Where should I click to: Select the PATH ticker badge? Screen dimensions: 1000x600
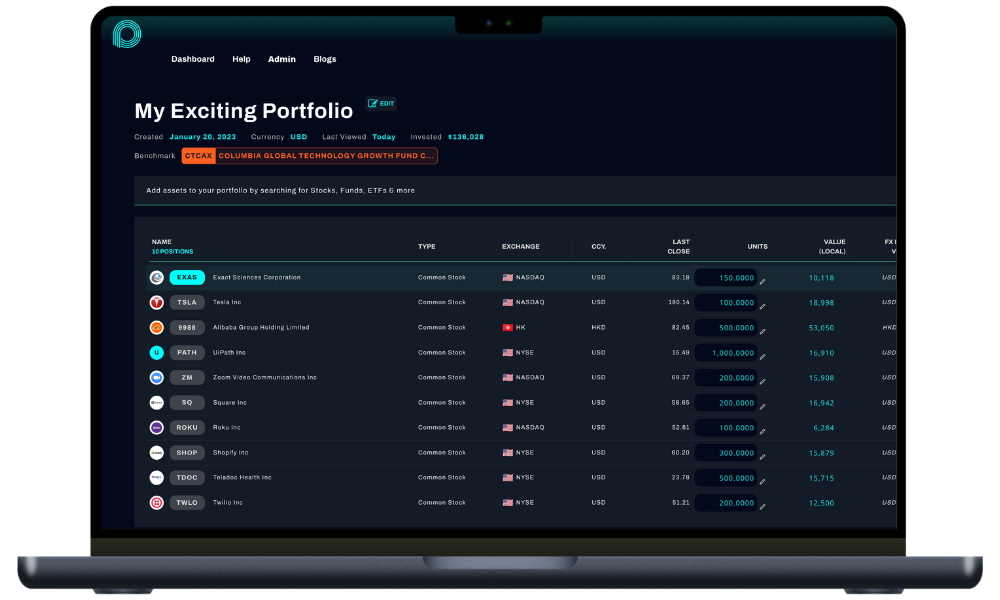pyautogui.click(x=187, y=353)
